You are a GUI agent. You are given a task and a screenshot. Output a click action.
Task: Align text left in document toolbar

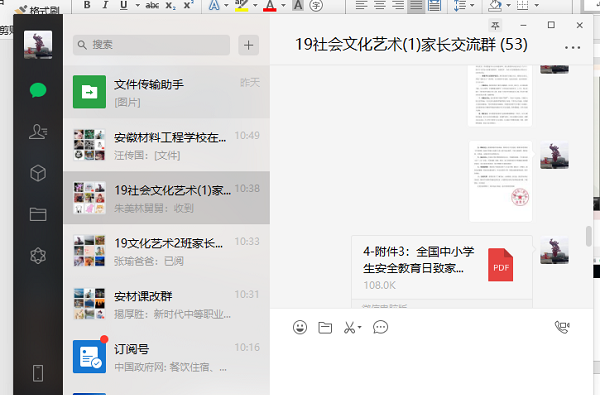click(361, 5)
